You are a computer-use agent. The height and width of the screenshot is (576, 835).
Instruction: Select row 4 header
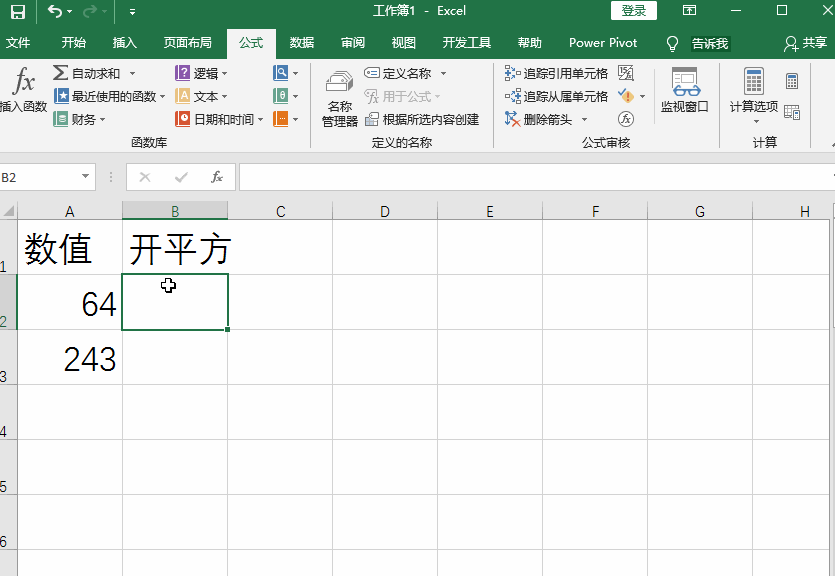(8, 412)
